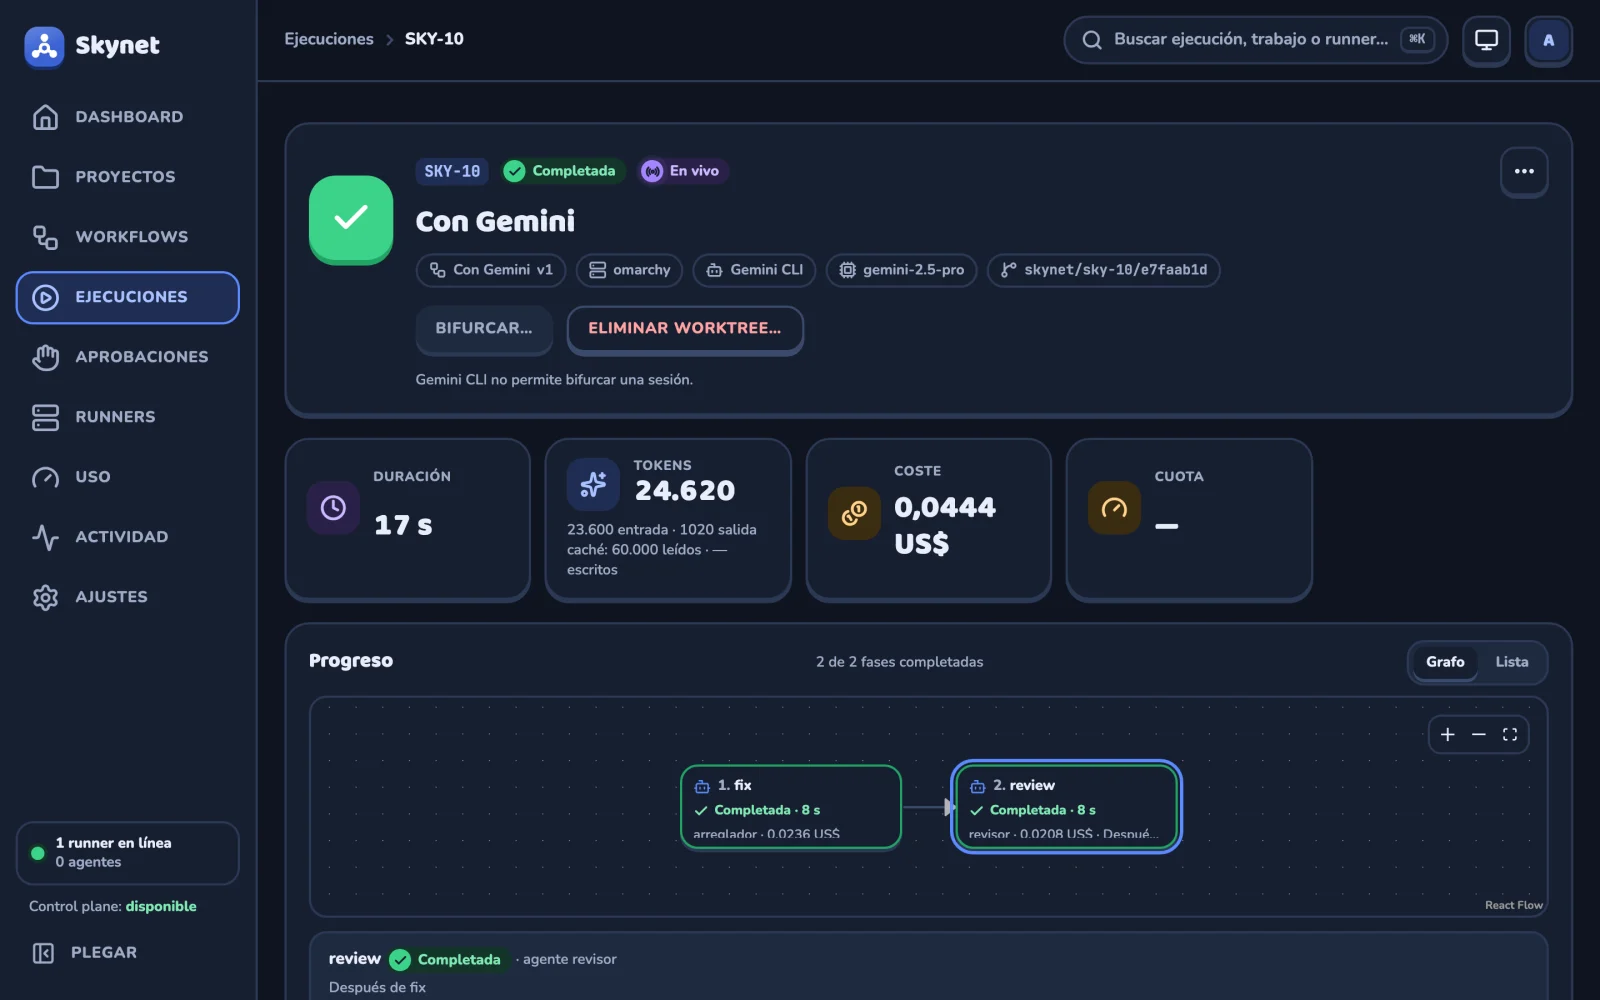Click the Gemini CLI chip
Viewport: 1600px width, 1000px height.
754,270
